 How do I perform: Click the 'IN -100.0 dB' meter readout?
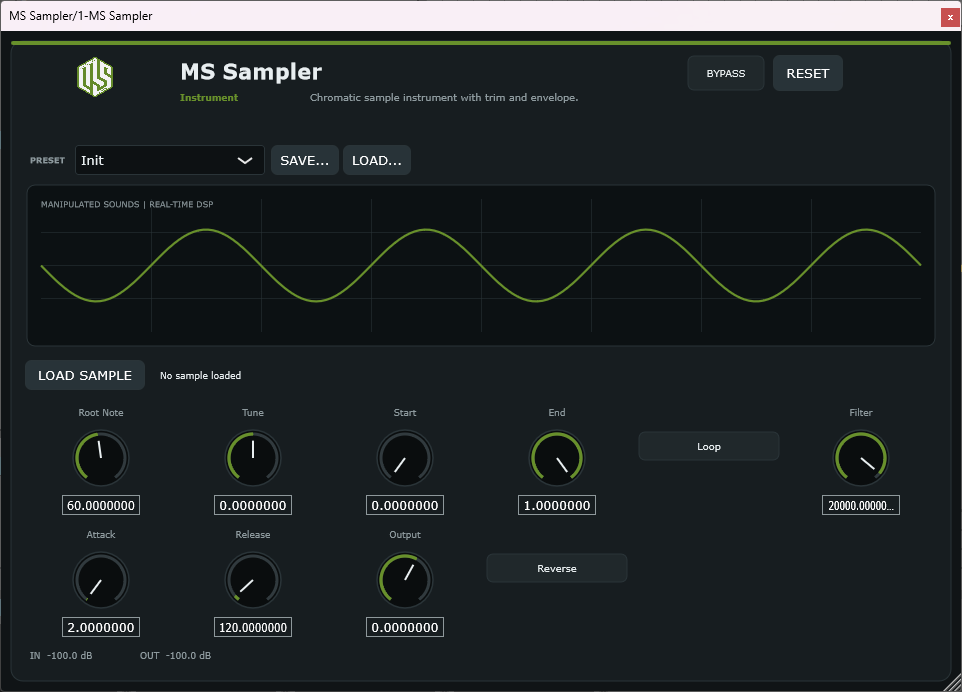(61, 655)
